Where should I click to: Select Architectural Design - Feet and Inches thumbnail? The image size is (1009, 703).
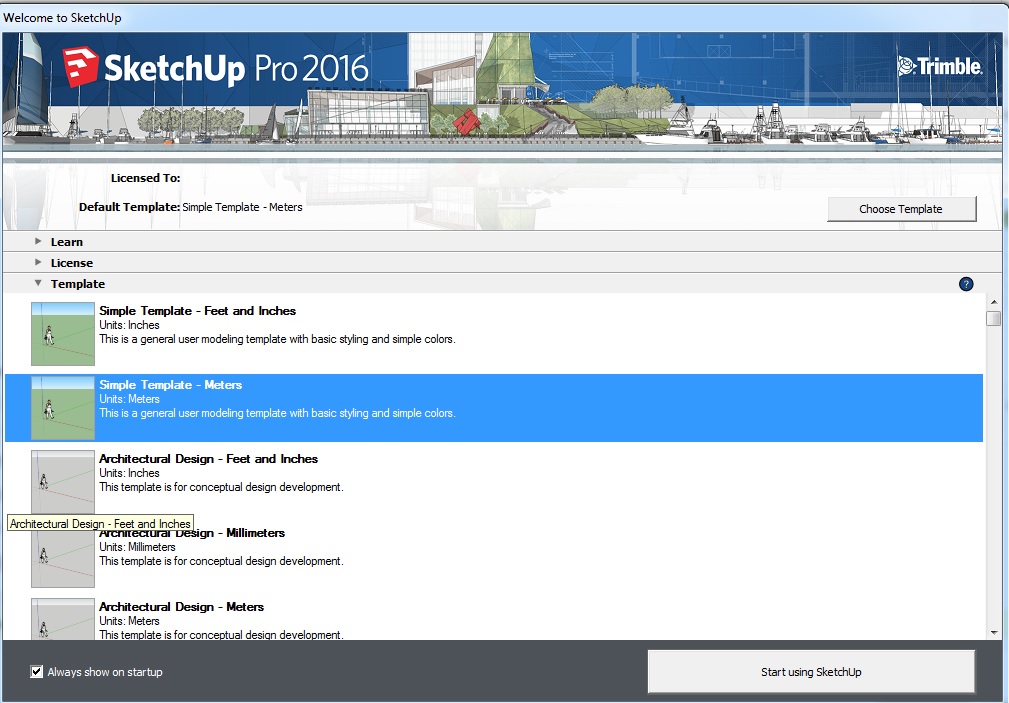63,482
